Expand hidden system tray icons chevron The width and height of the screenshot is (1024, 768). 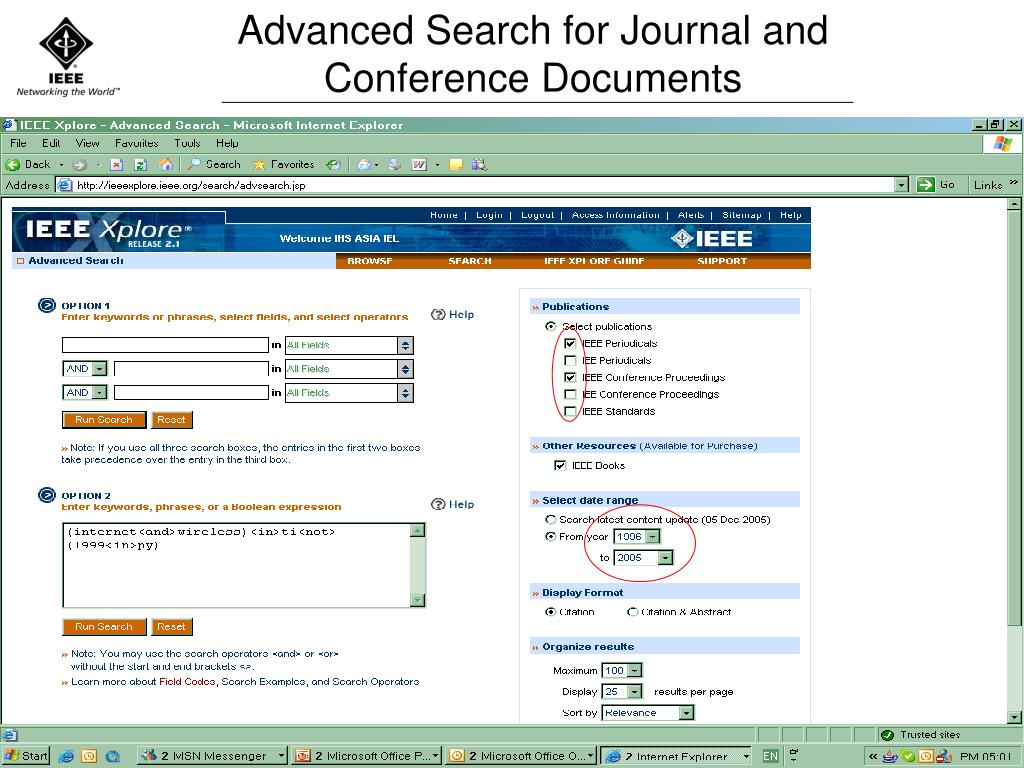872,756
